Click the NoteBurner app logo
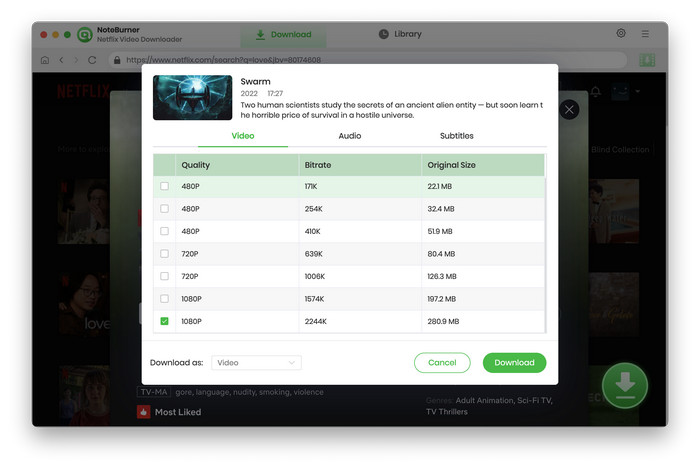Screen dimensions: 700x469 tap(85, 34)
